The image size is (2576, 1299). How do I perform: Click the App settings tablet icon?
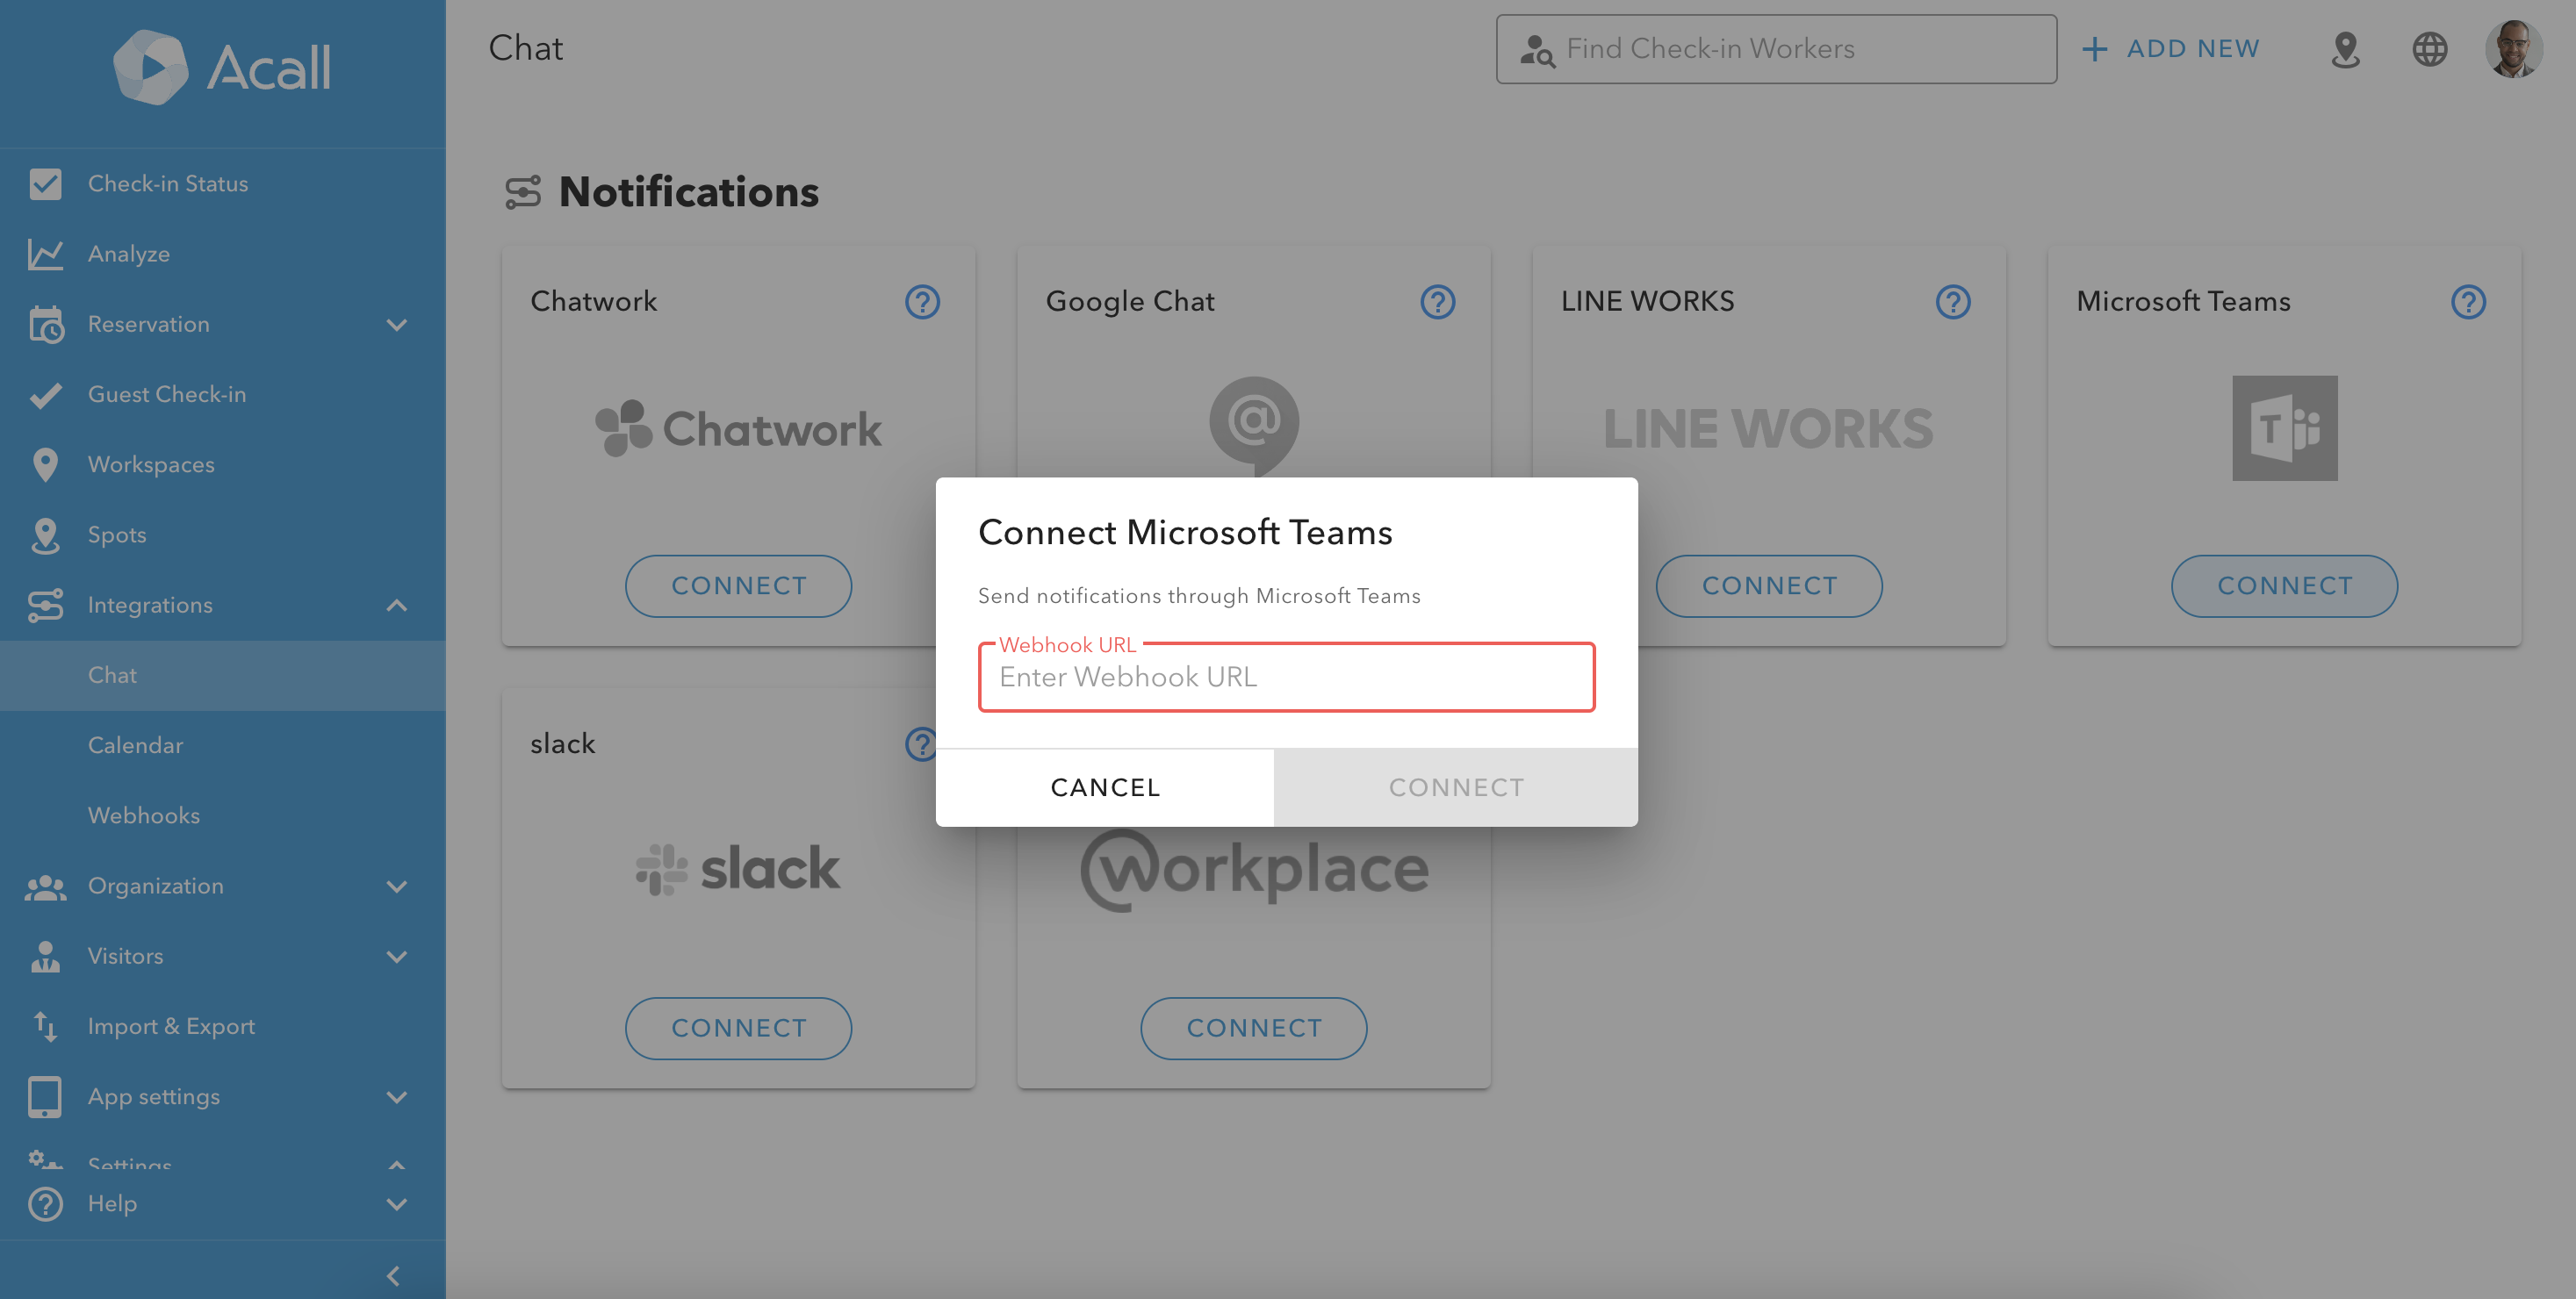pyautogui.click(x=45, y=1097)
